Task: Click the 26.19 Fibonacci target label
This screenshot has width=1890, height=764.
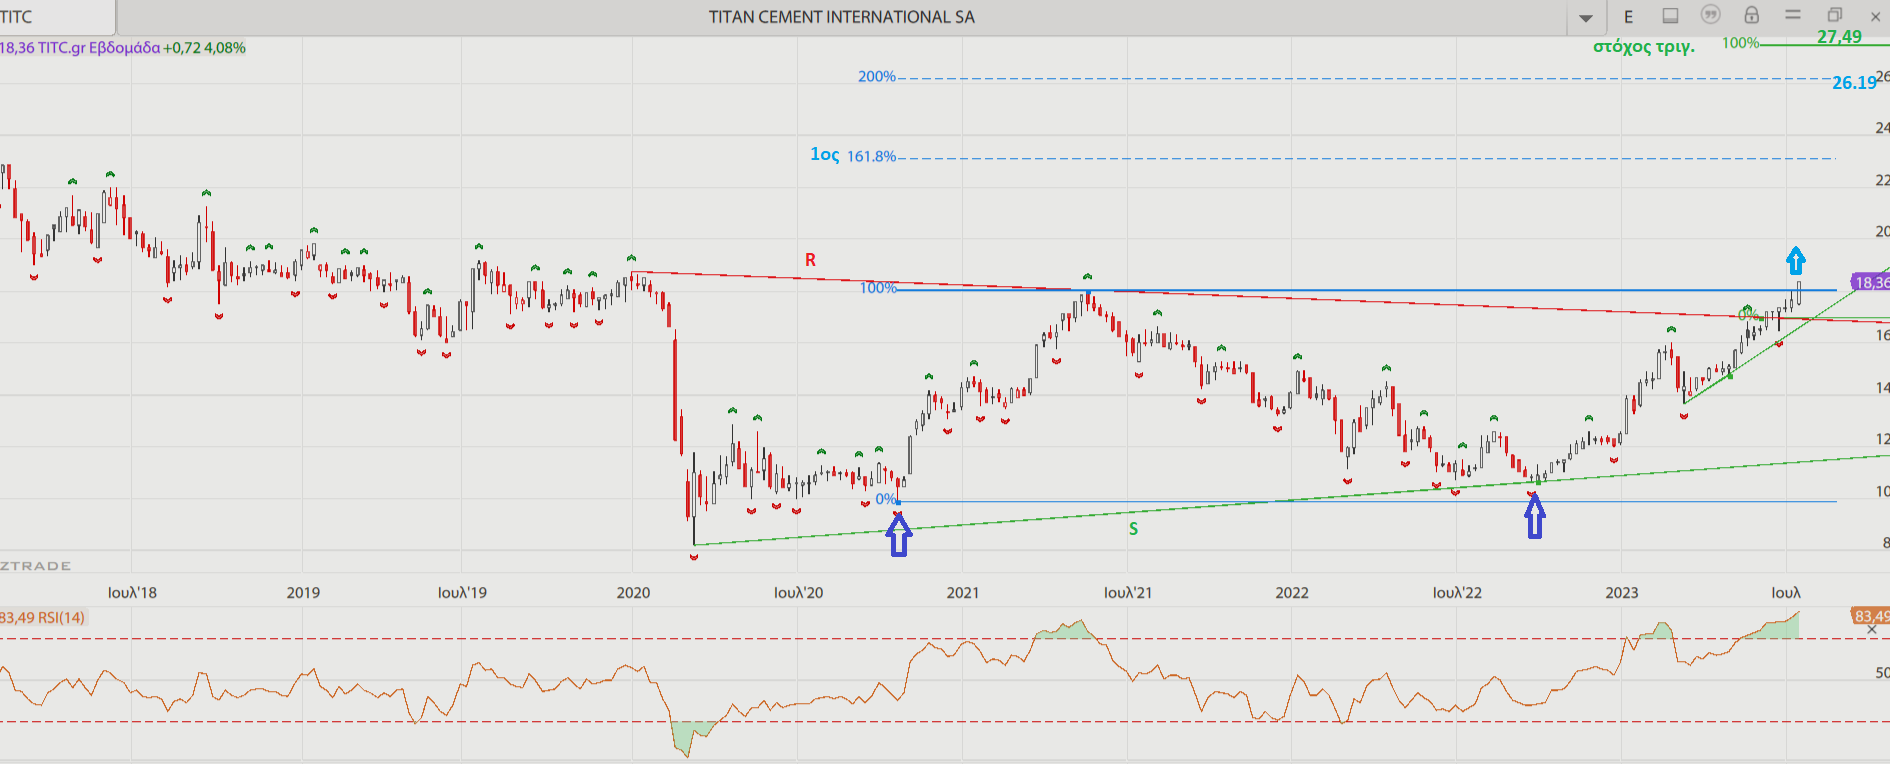Action: tap(1853, 83)
